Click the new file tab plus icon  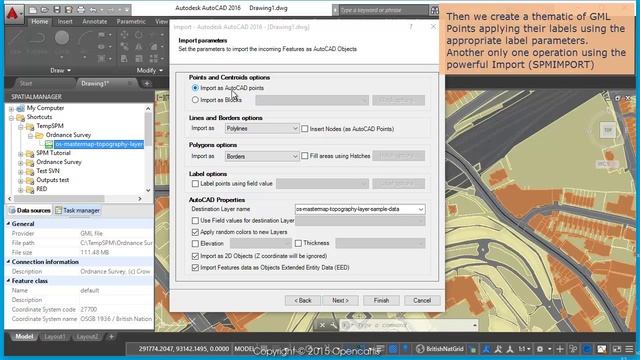[x=147, y=83]
